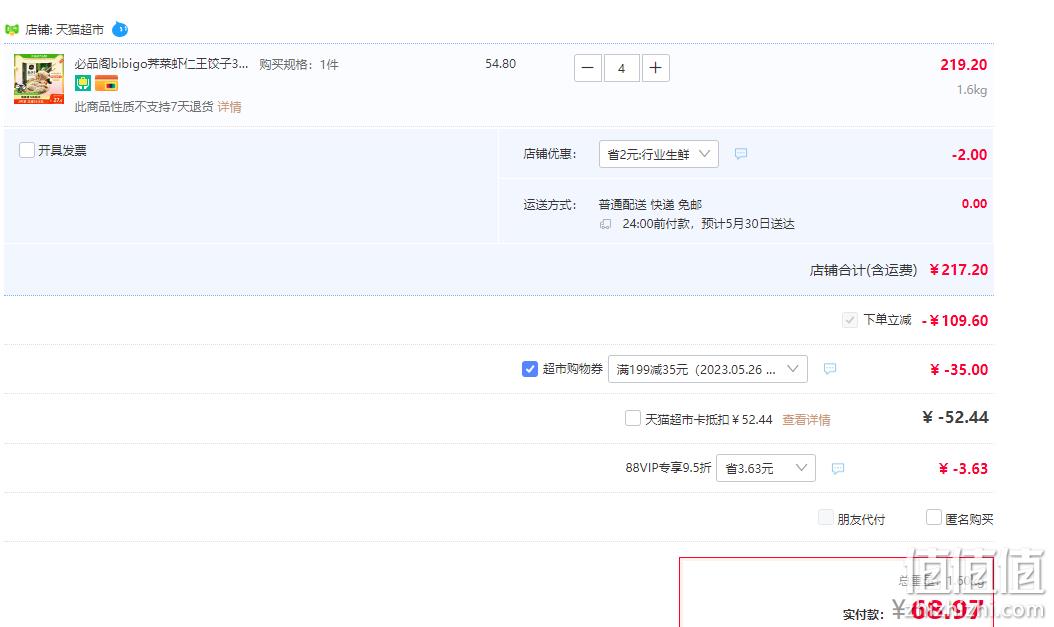Click the 88VIP专享9.5折 label

668,468
